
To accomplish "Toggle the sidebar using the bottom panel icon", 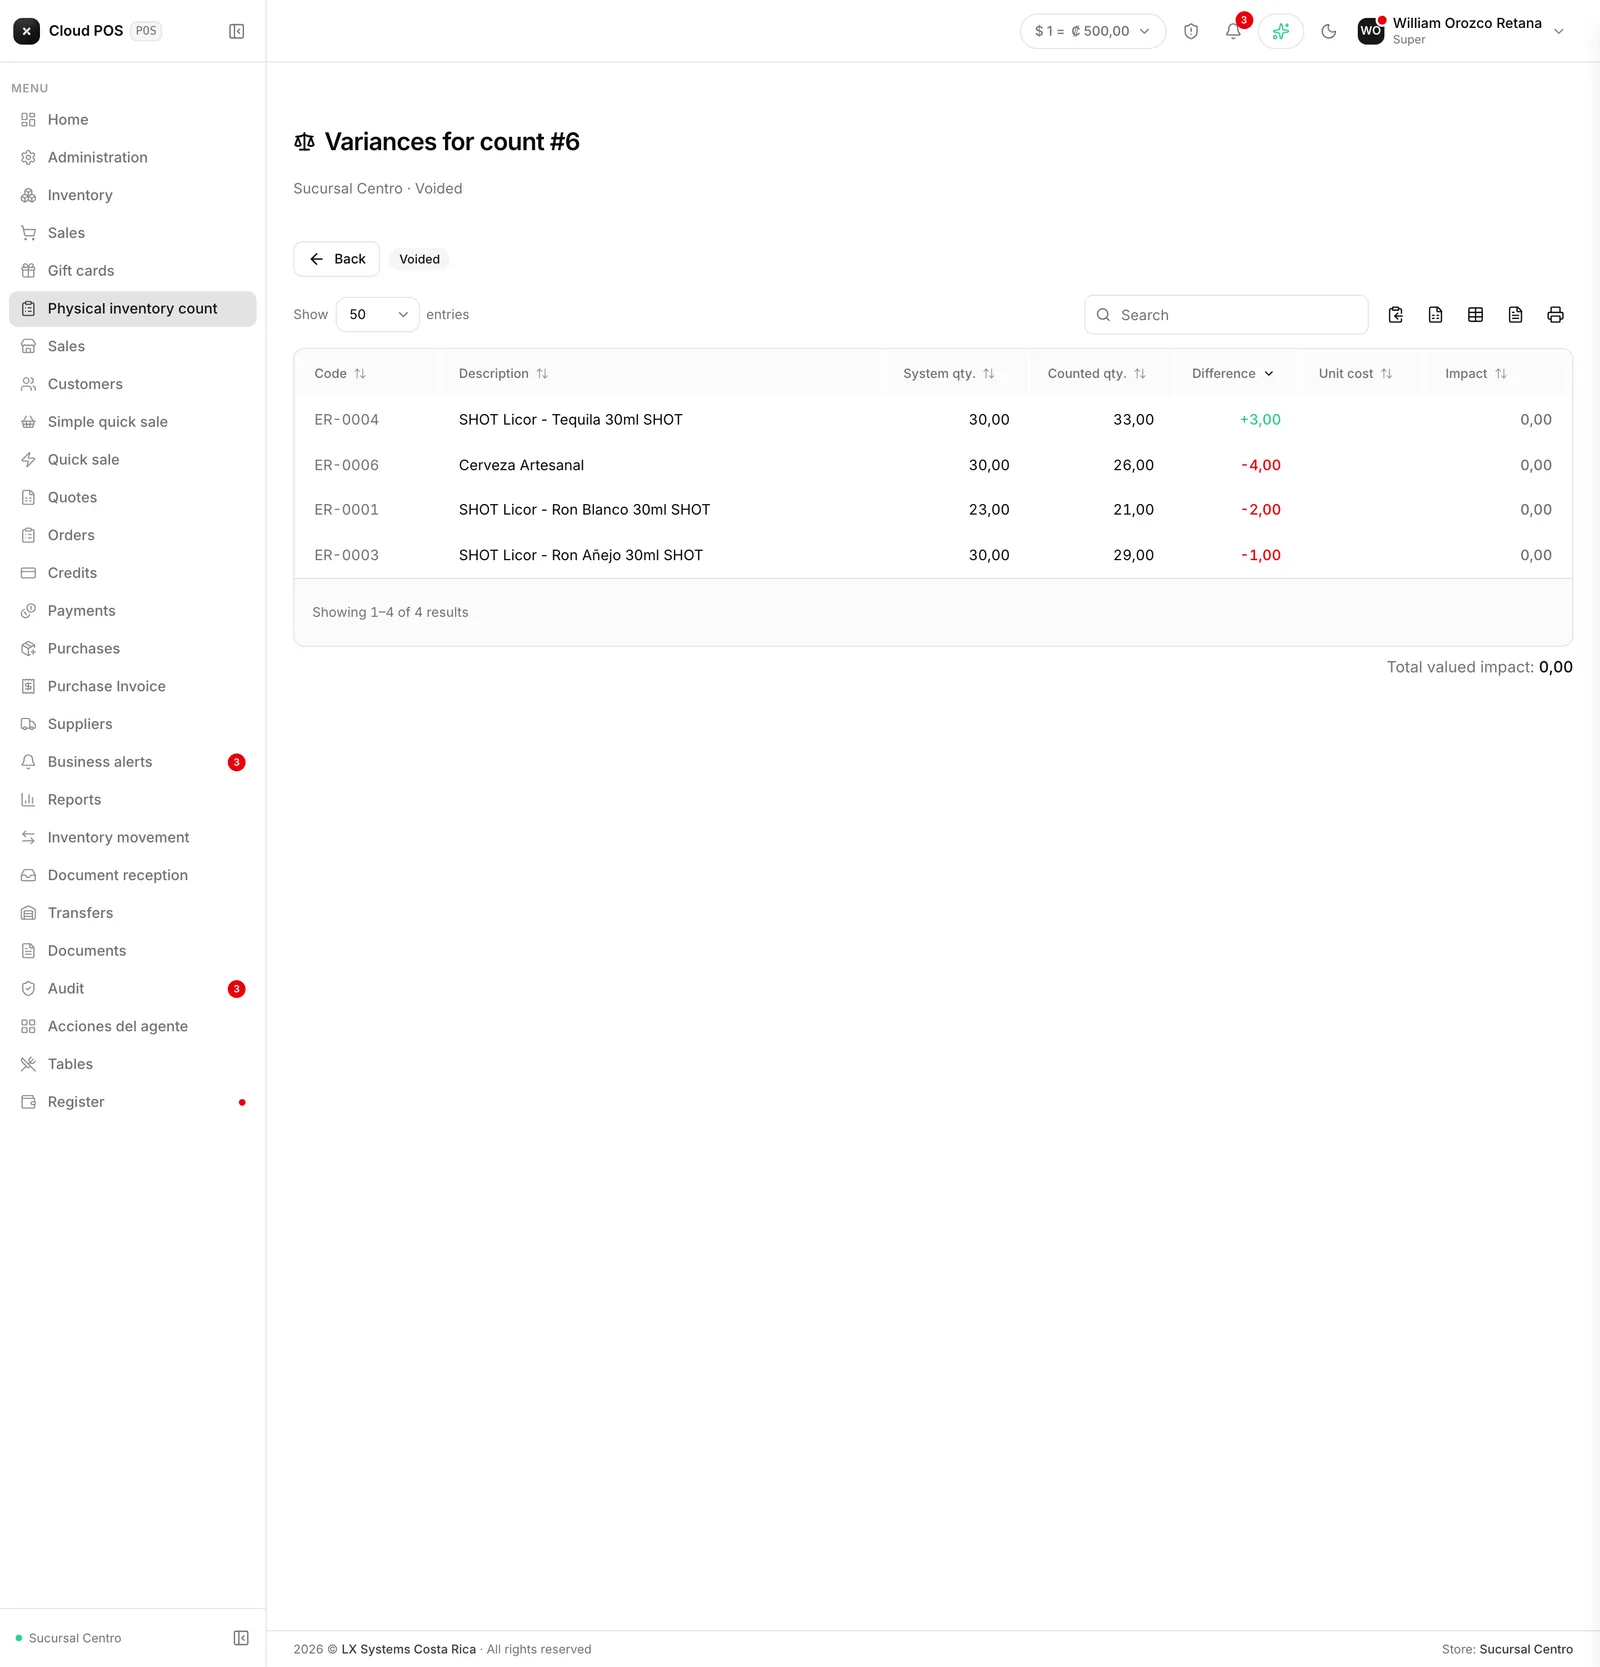I will (241, 1638).
